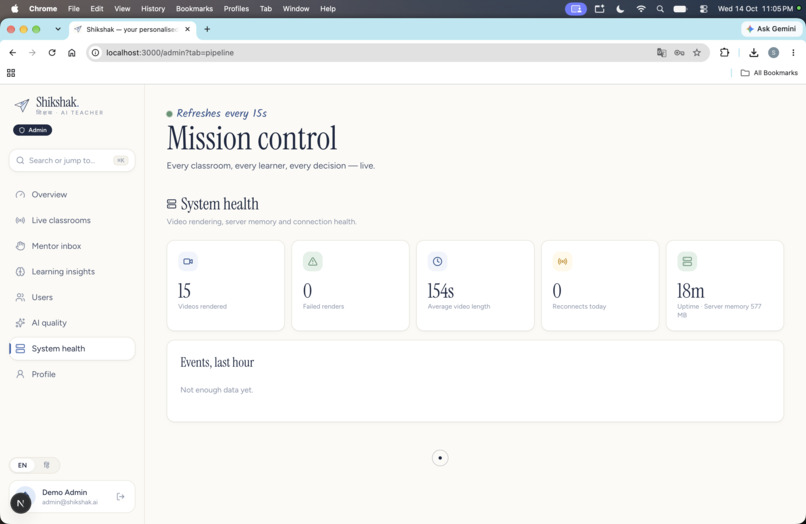Click the Failed renders warning icon
This screenshot has width=806, height=524.
313,261
